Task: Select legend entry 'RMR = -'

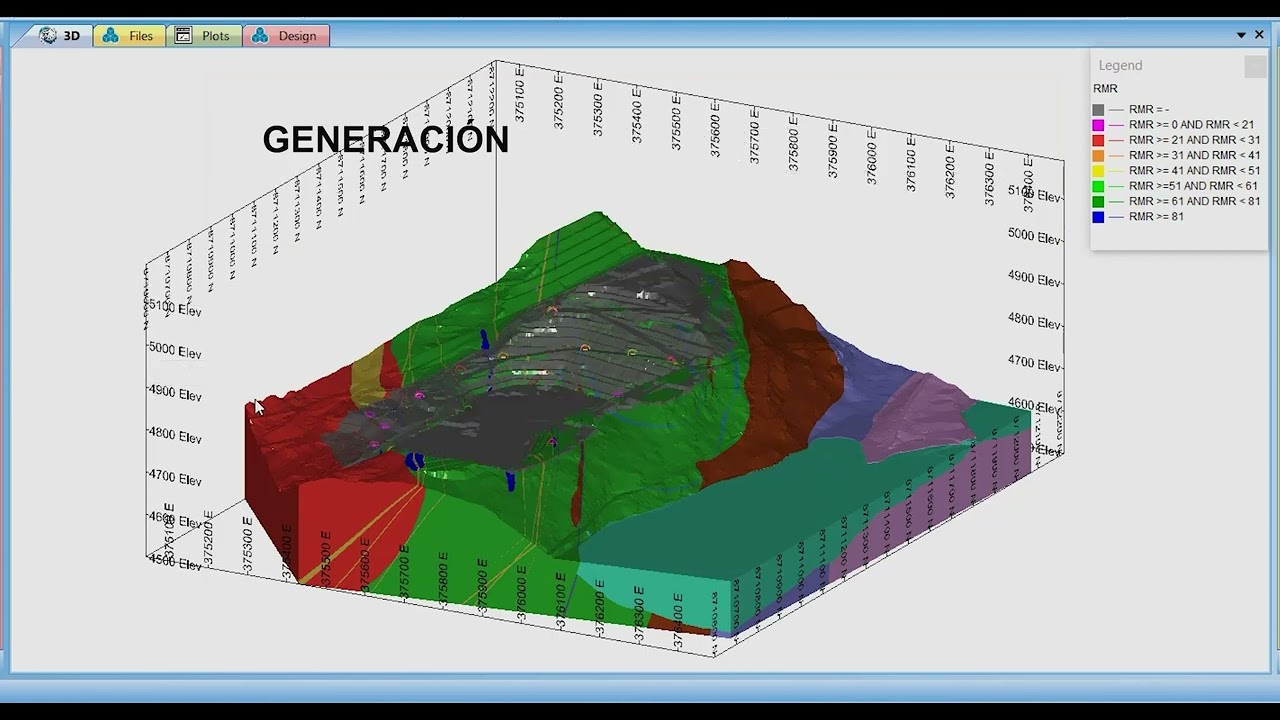Action: pos(1149,110)
